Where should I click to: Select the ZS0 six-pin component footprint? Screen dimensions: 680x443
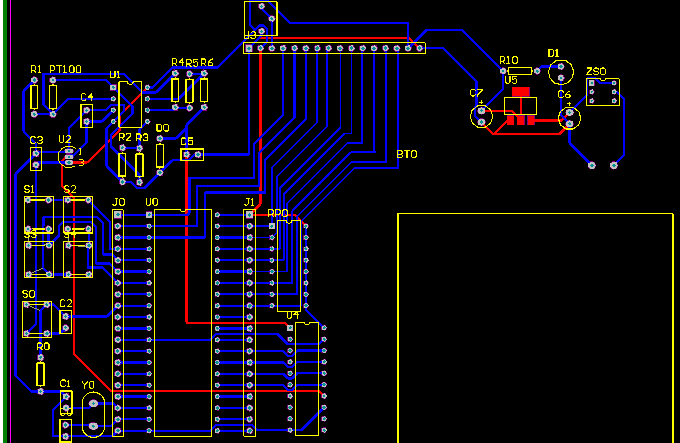click(x=603, y=92)
